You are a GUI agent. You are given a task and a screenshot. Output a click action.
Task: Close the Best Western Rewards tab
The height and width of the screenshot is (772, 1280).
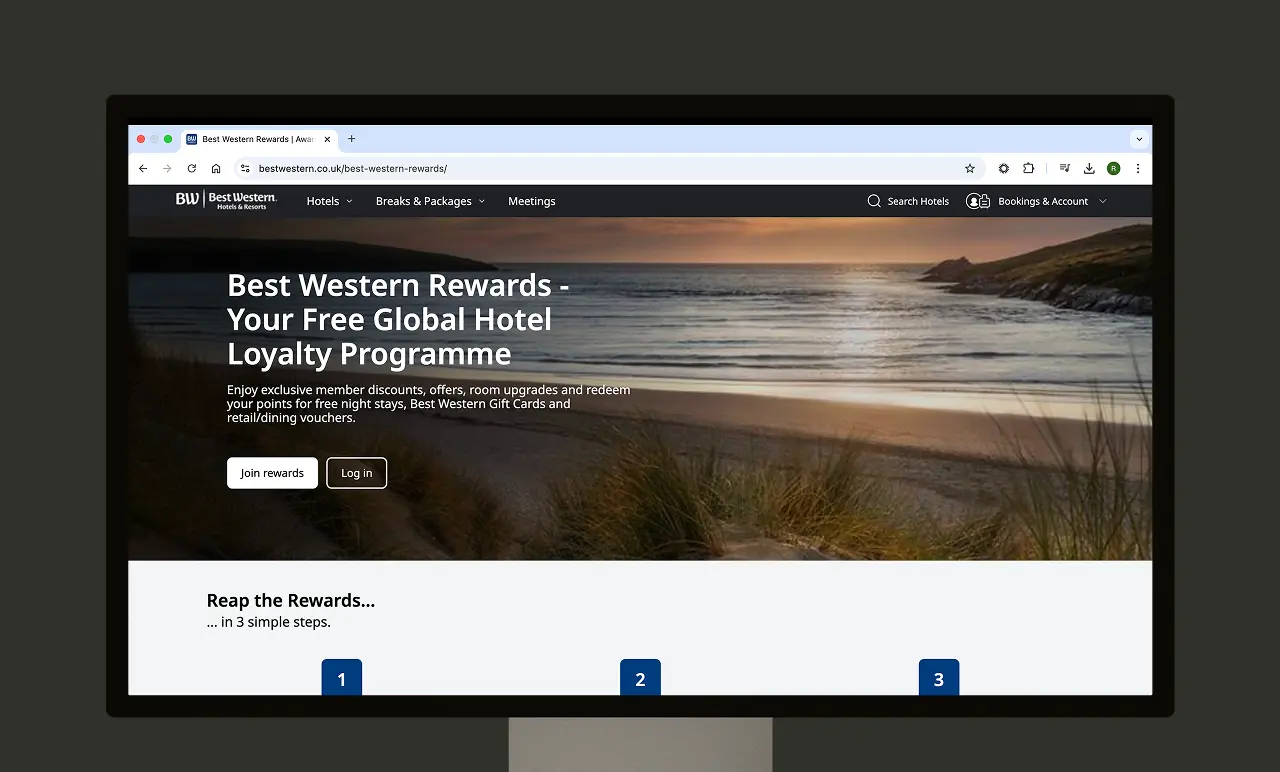point(327,139)
